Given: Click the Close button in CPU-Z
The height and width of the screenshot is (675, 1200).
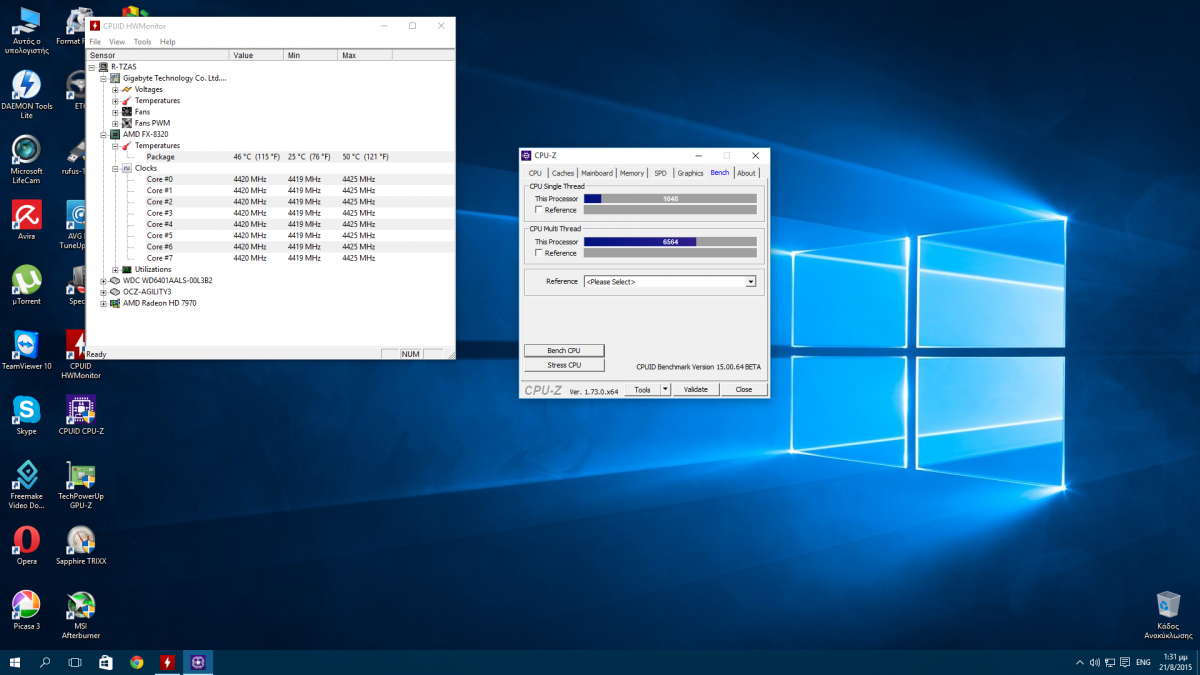Looking at the screenshot, I should (744, 390).
